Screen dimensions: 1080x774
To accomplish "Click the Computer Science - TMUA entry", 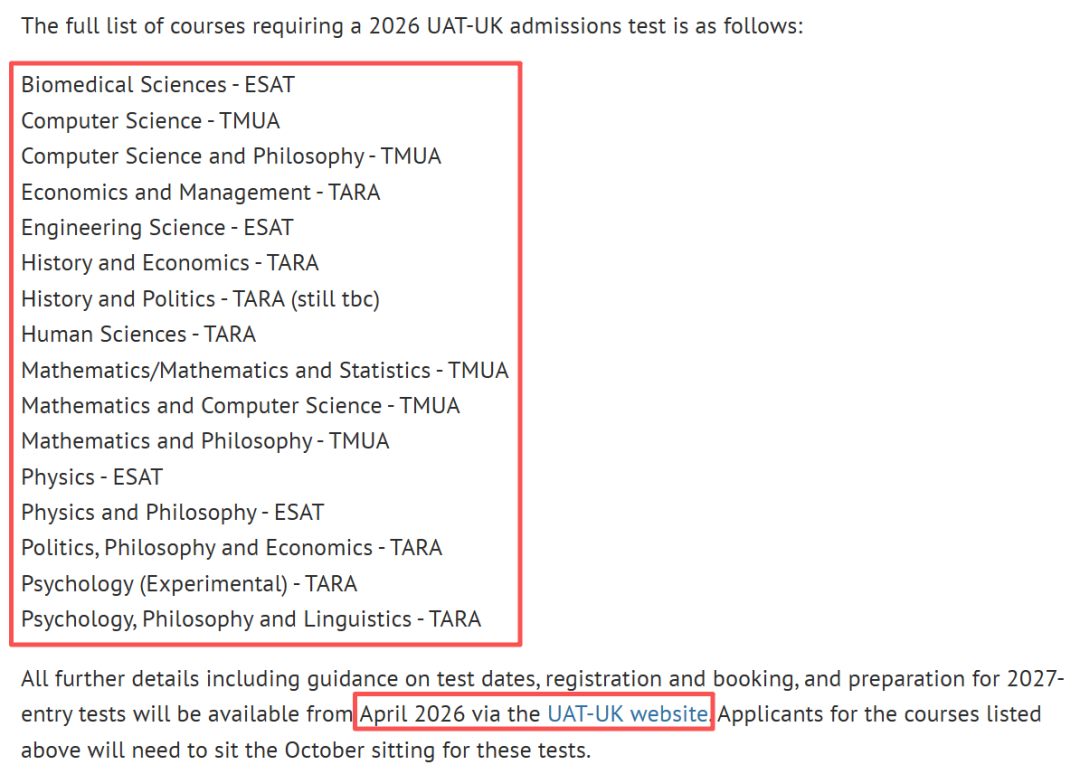I will (151, 121).
